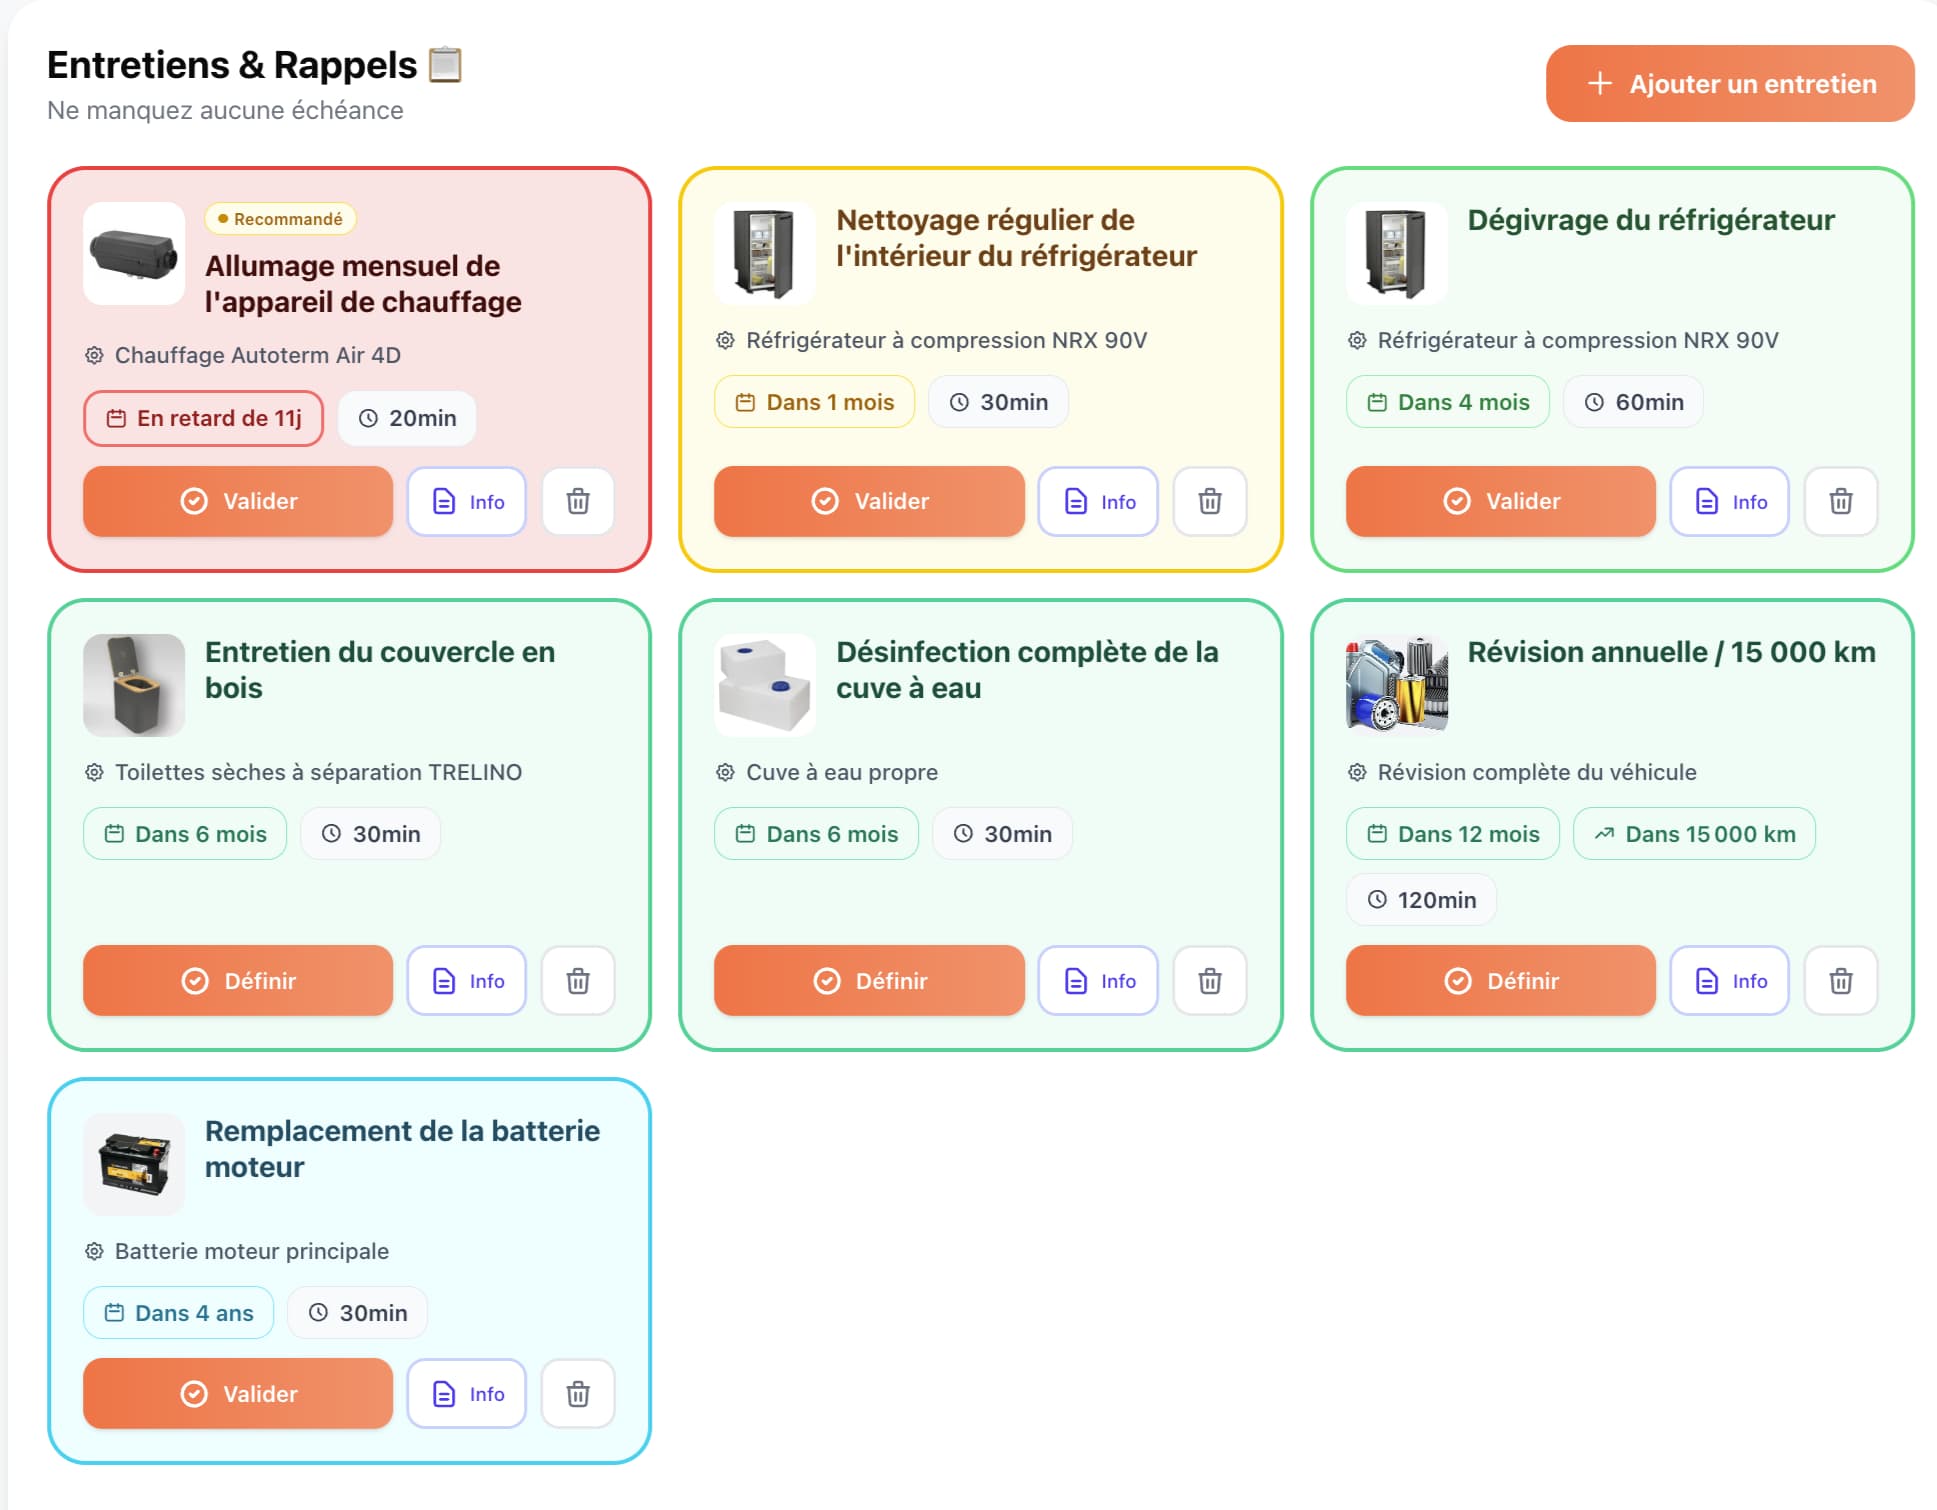Click Définir for the annual revision
Image resolution: width=1937 pixels, height=1510 pixels.
pos(1500,981)
